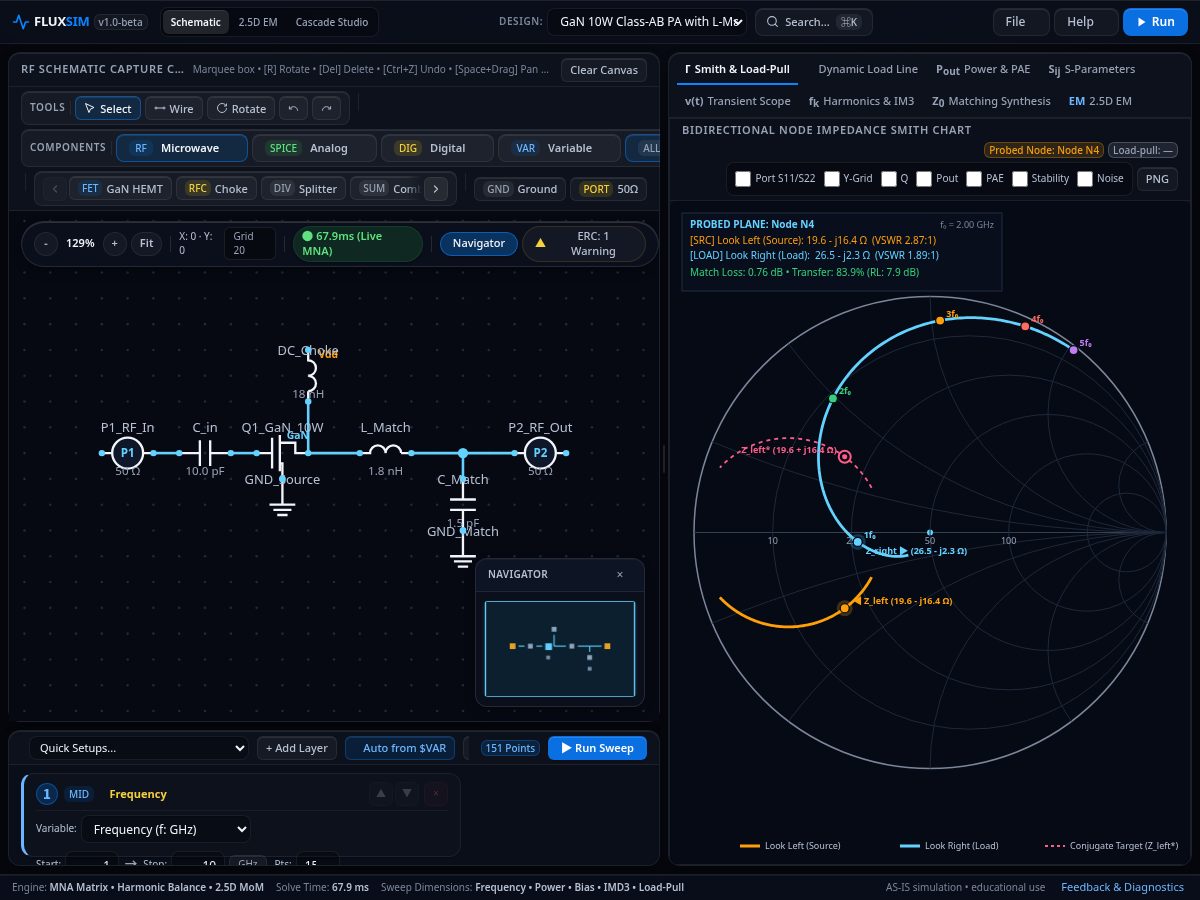Click the blue Run button

pyautogui.click(x=1155, y=22)
